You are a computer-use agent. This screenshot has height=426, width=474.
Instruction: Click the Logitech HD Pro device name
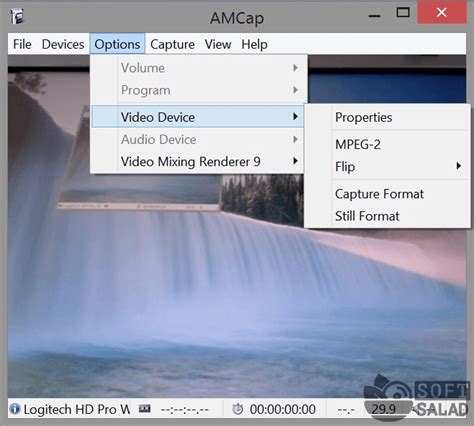pos(77,409)
